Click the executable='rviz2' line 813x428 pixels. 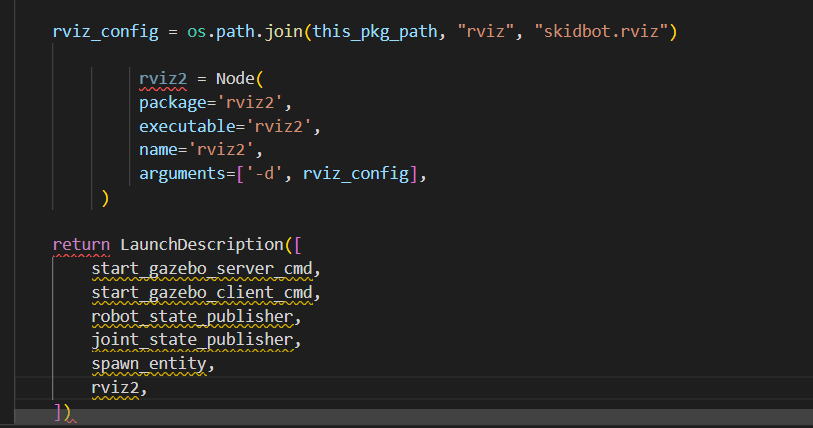[x=229, y=127]
